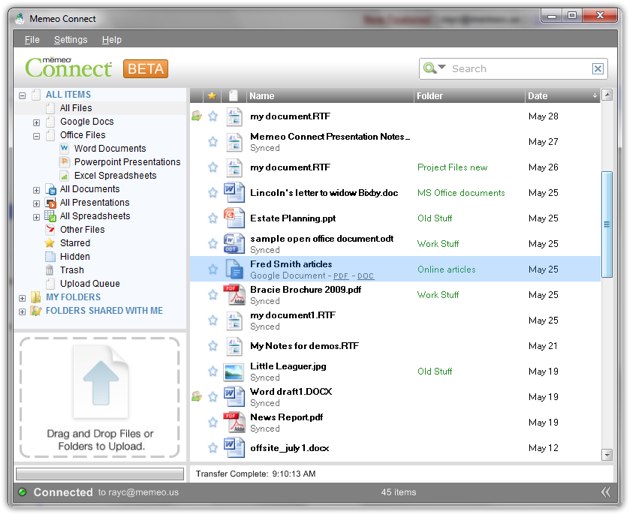Star the Little Leaguer.jpg file
The height and width of the screenshot is (515, 630).
213,371
